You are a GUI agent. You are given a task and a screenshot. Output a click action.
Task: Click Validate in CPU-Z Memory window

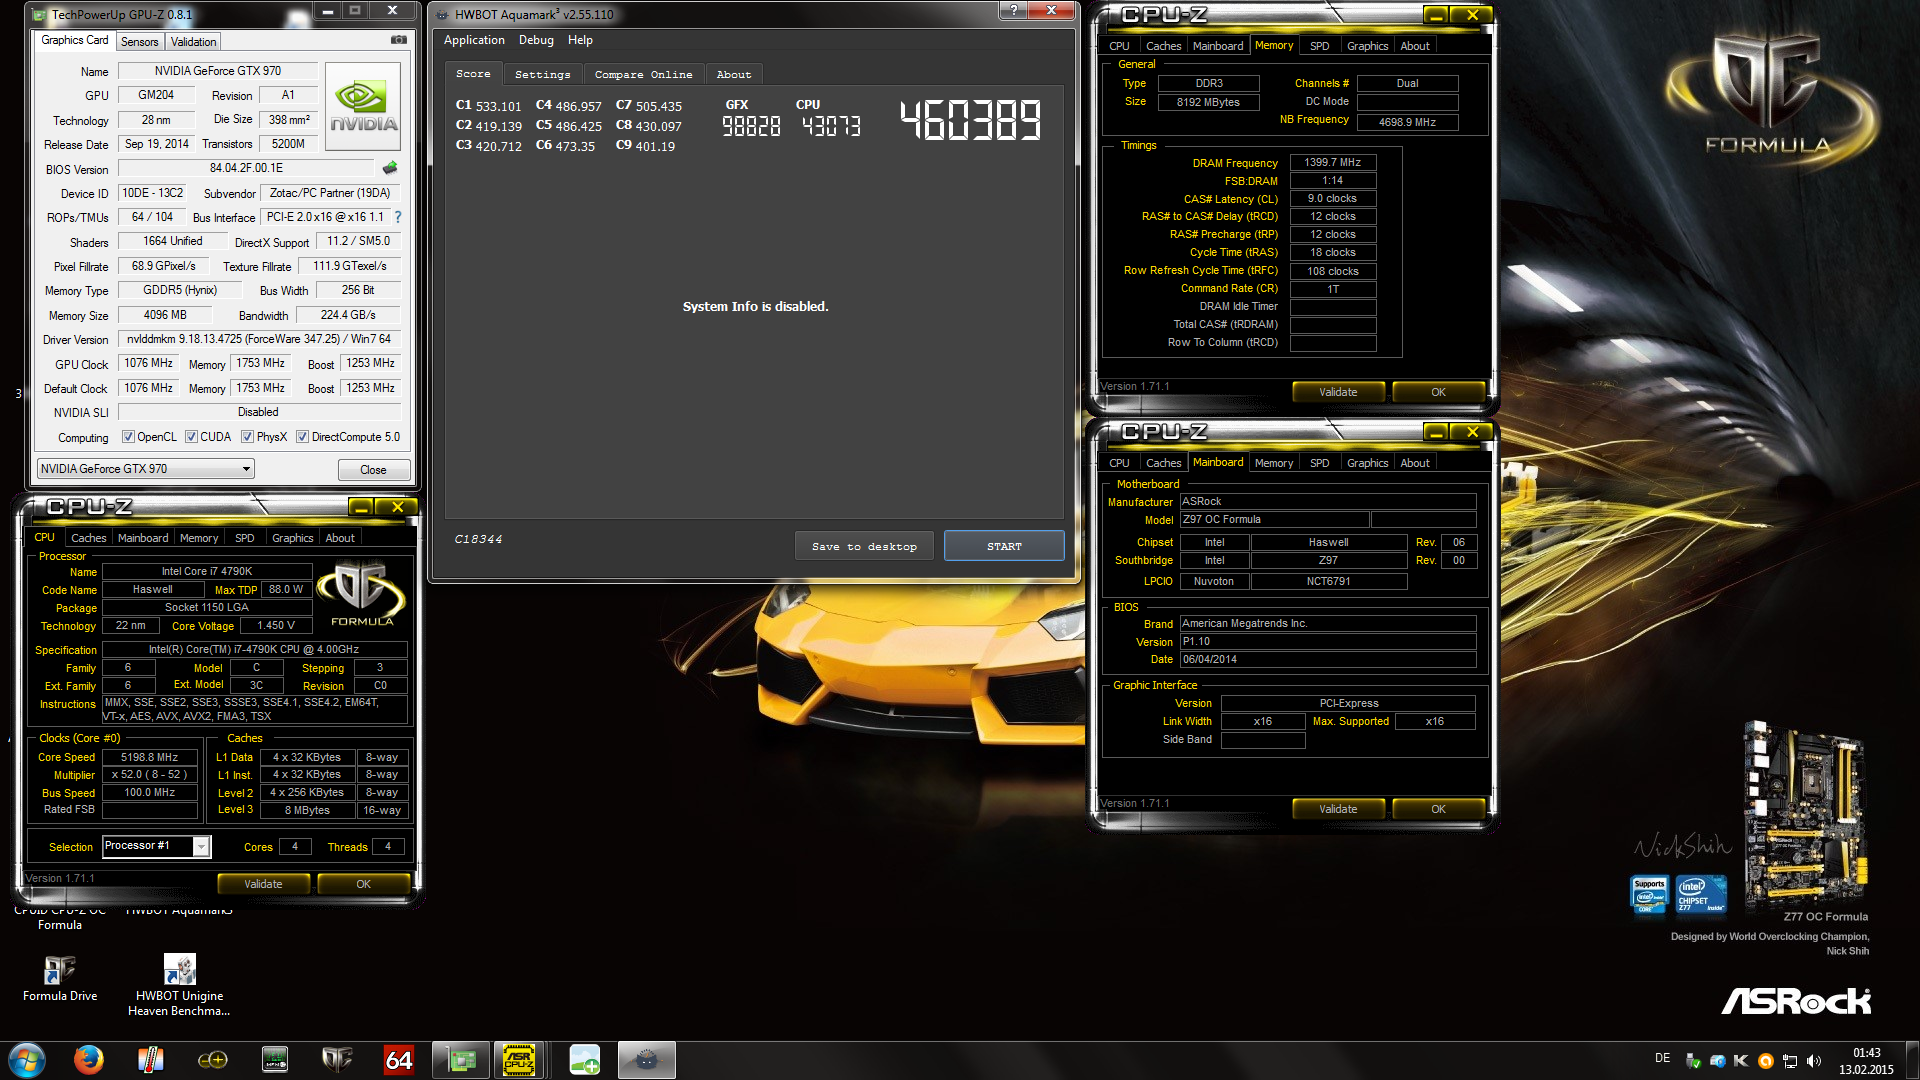[x=1338, y=392]
